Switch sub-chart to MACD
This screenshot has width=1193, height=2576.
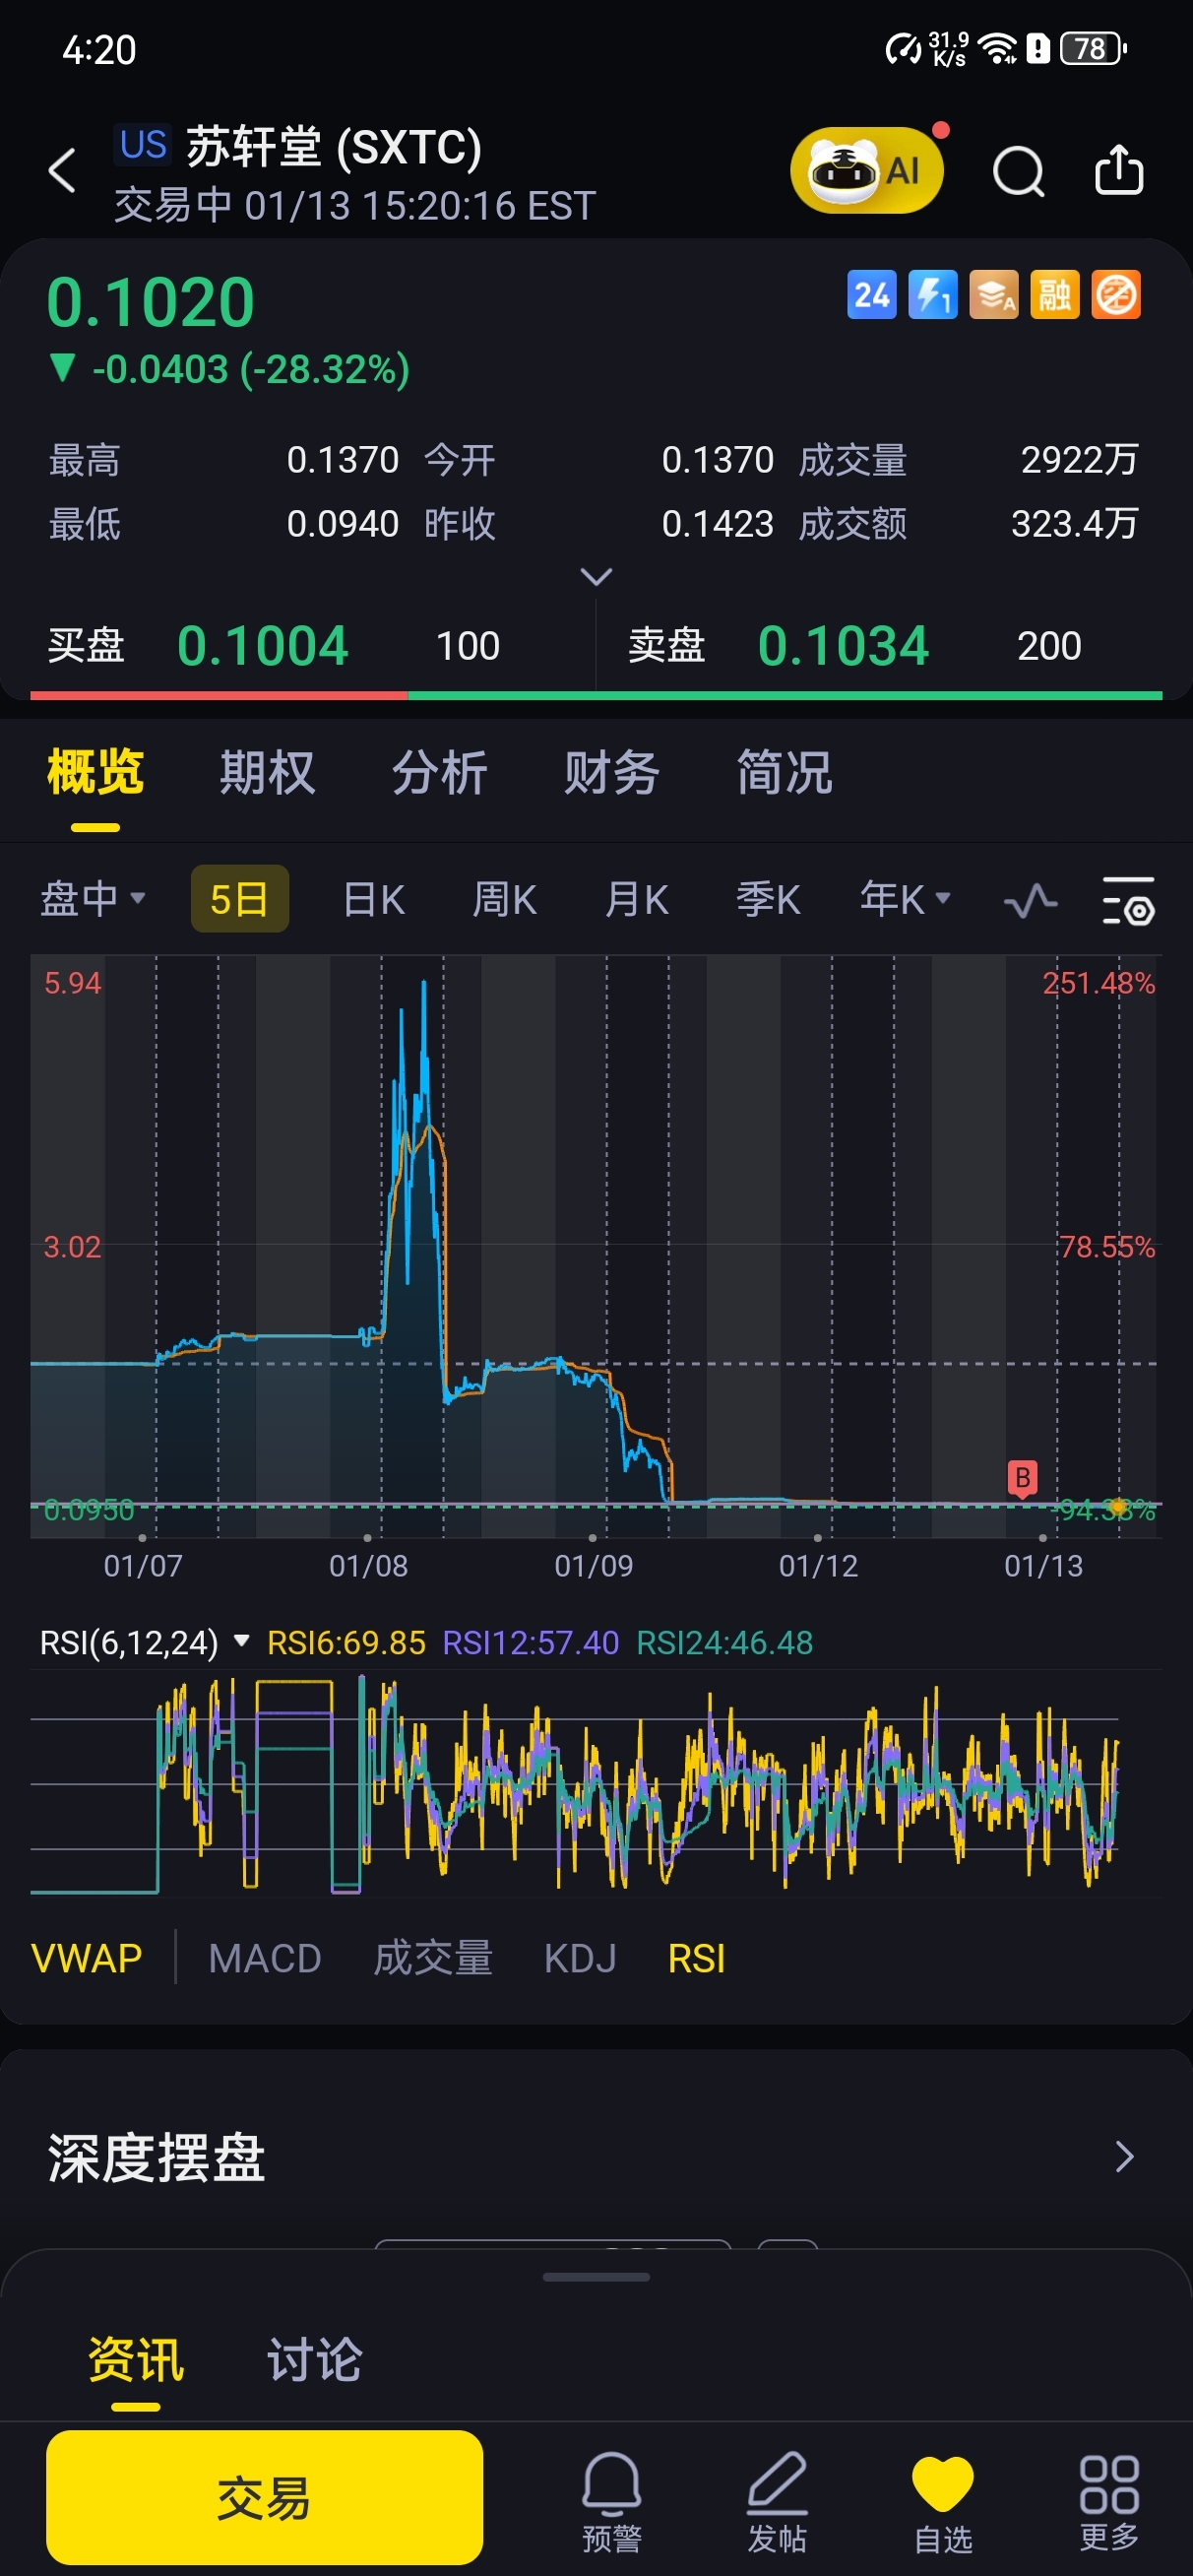coord(264,1958)
